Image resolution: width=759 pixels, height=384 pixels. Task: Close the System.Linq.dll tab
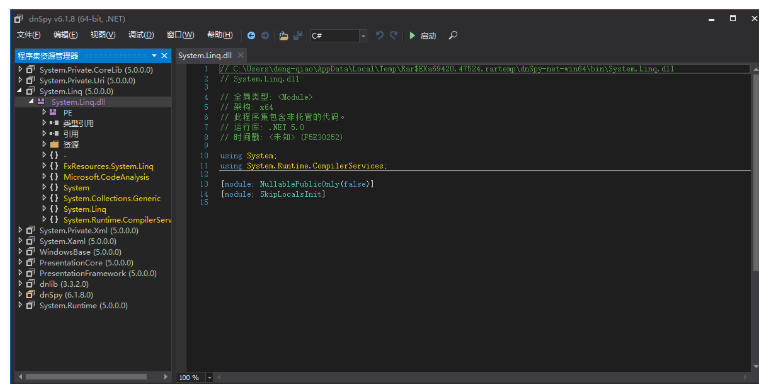coord(241,55)
